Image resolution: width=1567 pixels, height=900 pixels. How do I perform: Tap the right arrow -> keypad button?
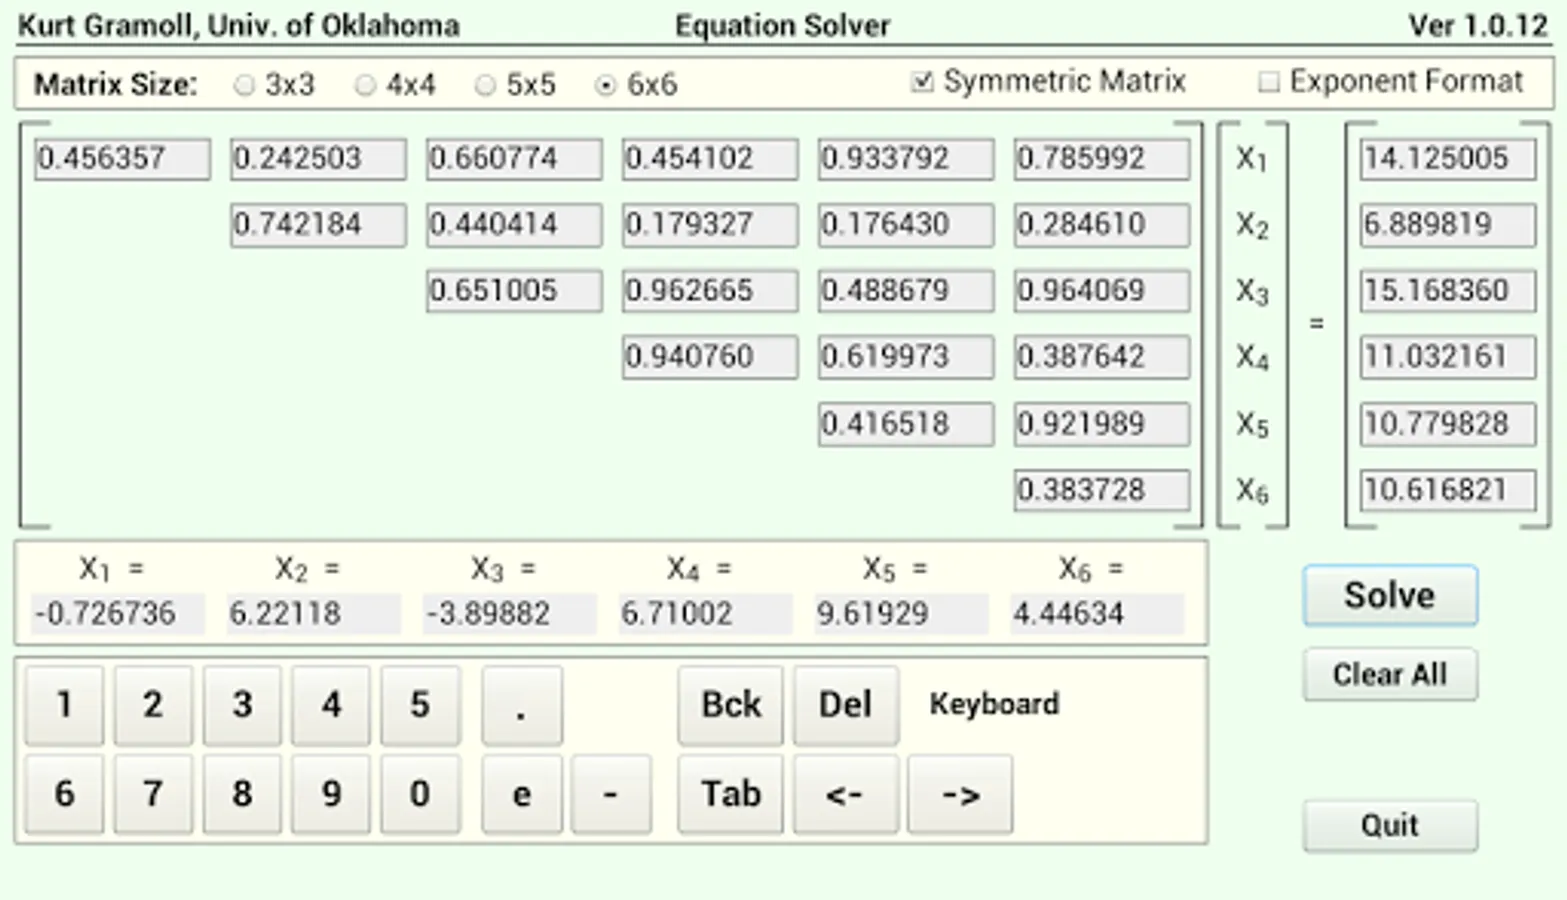pos(960,795)
